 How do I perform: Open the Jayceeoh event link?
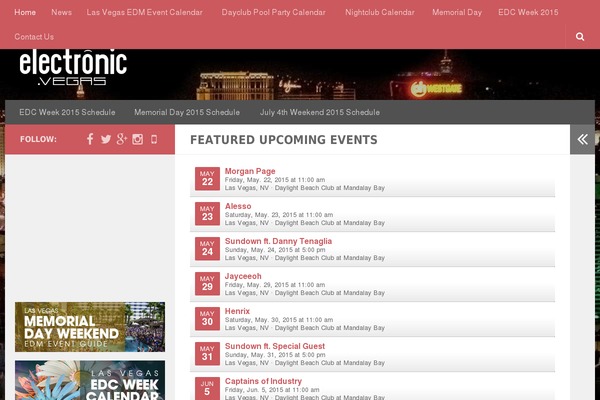tap(243, 276)
